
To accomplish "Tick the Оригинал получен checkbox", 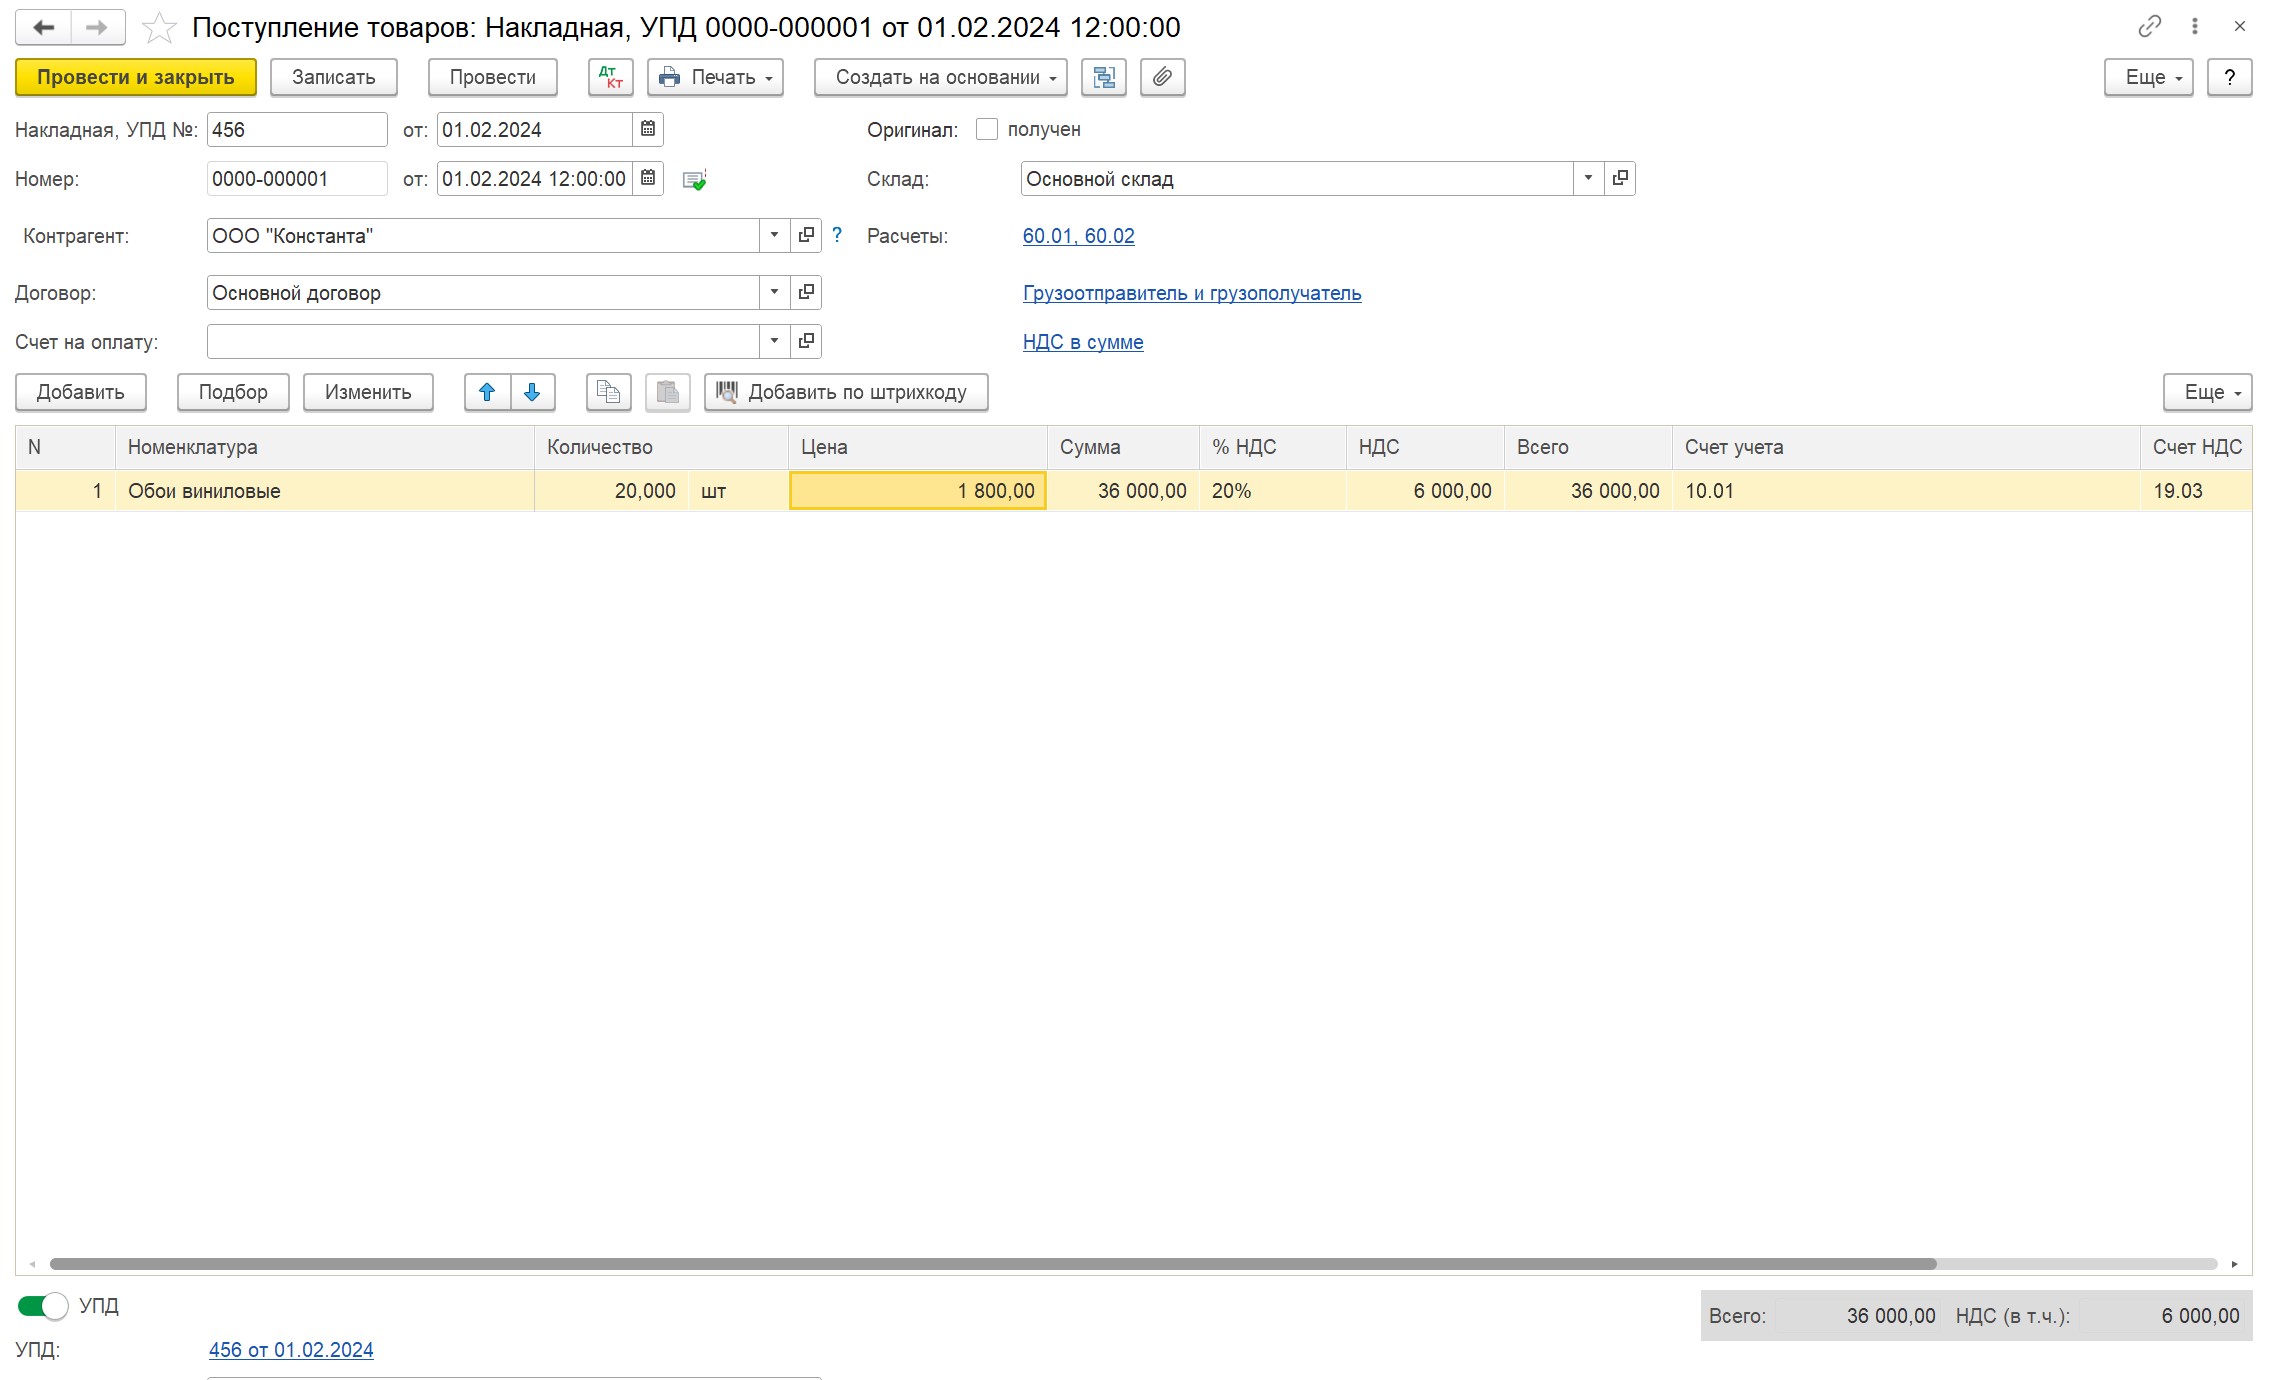I will click(x=987, y=129).
